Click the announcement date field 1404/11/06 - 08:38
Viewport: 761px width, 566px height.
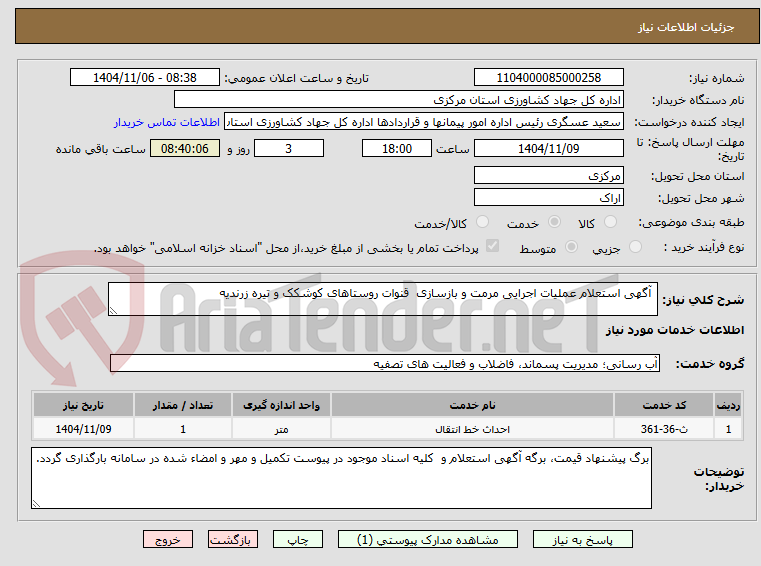click(145, 77)
